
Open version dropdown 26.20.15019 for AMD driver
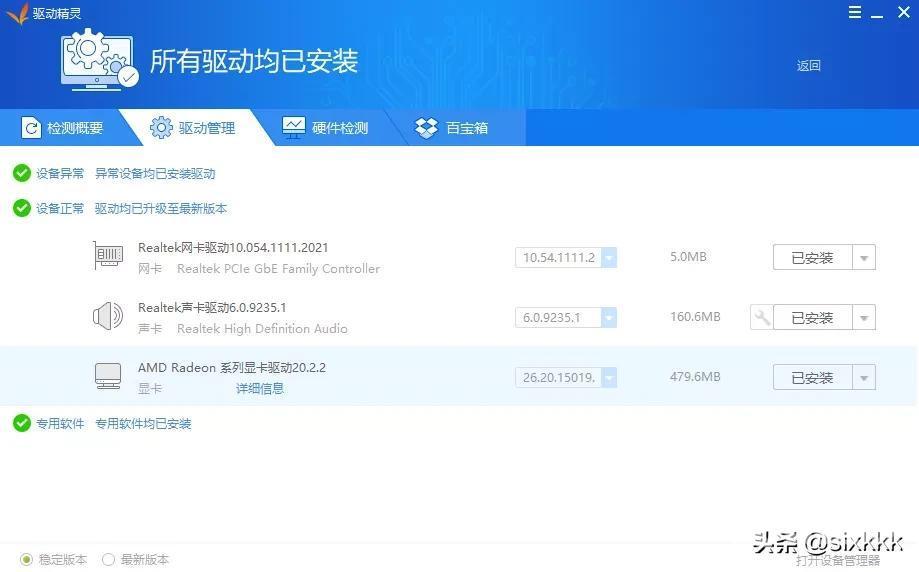tap(609, 377)
